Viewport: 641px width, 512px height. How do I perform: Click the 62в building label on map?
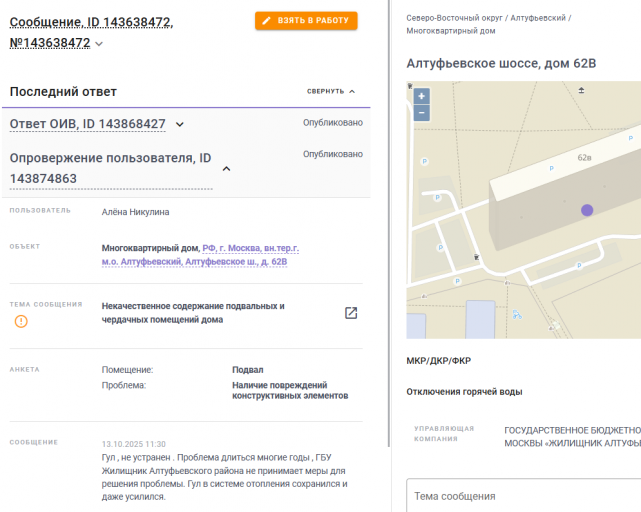click(585, 158)
